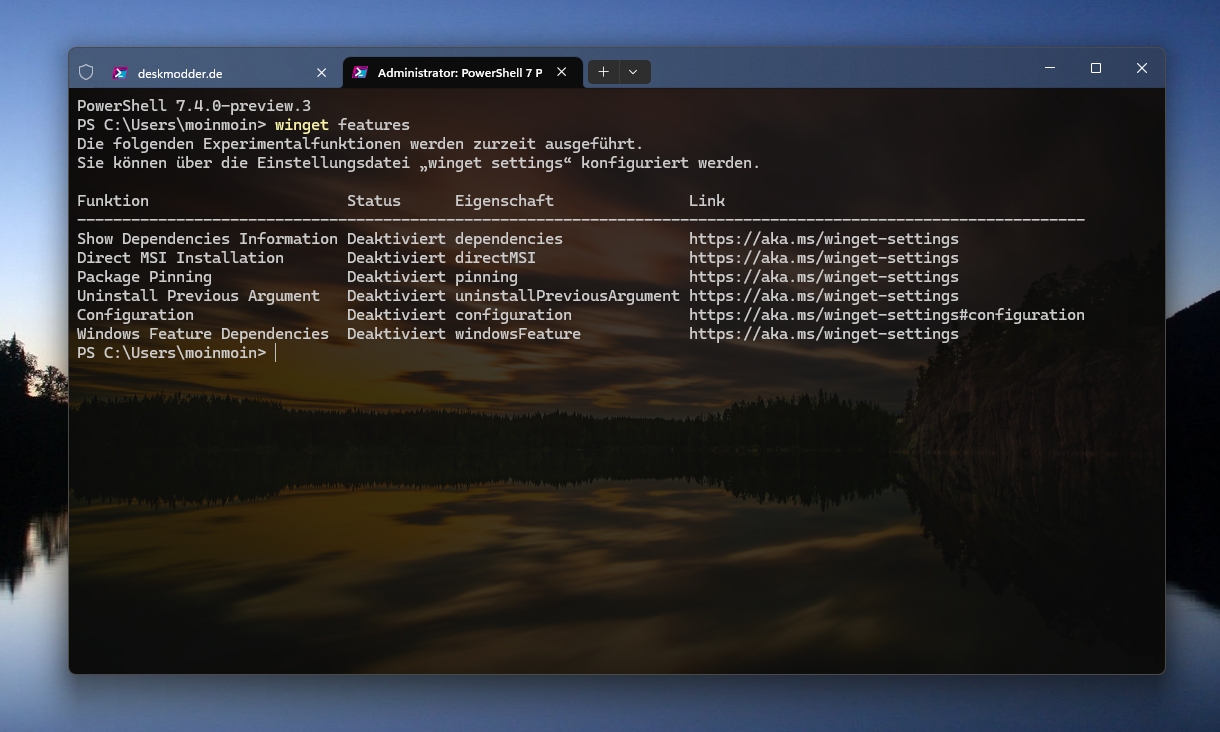
Task: Click the 'windowsFeature' property value
Action: tap(518, 334)
